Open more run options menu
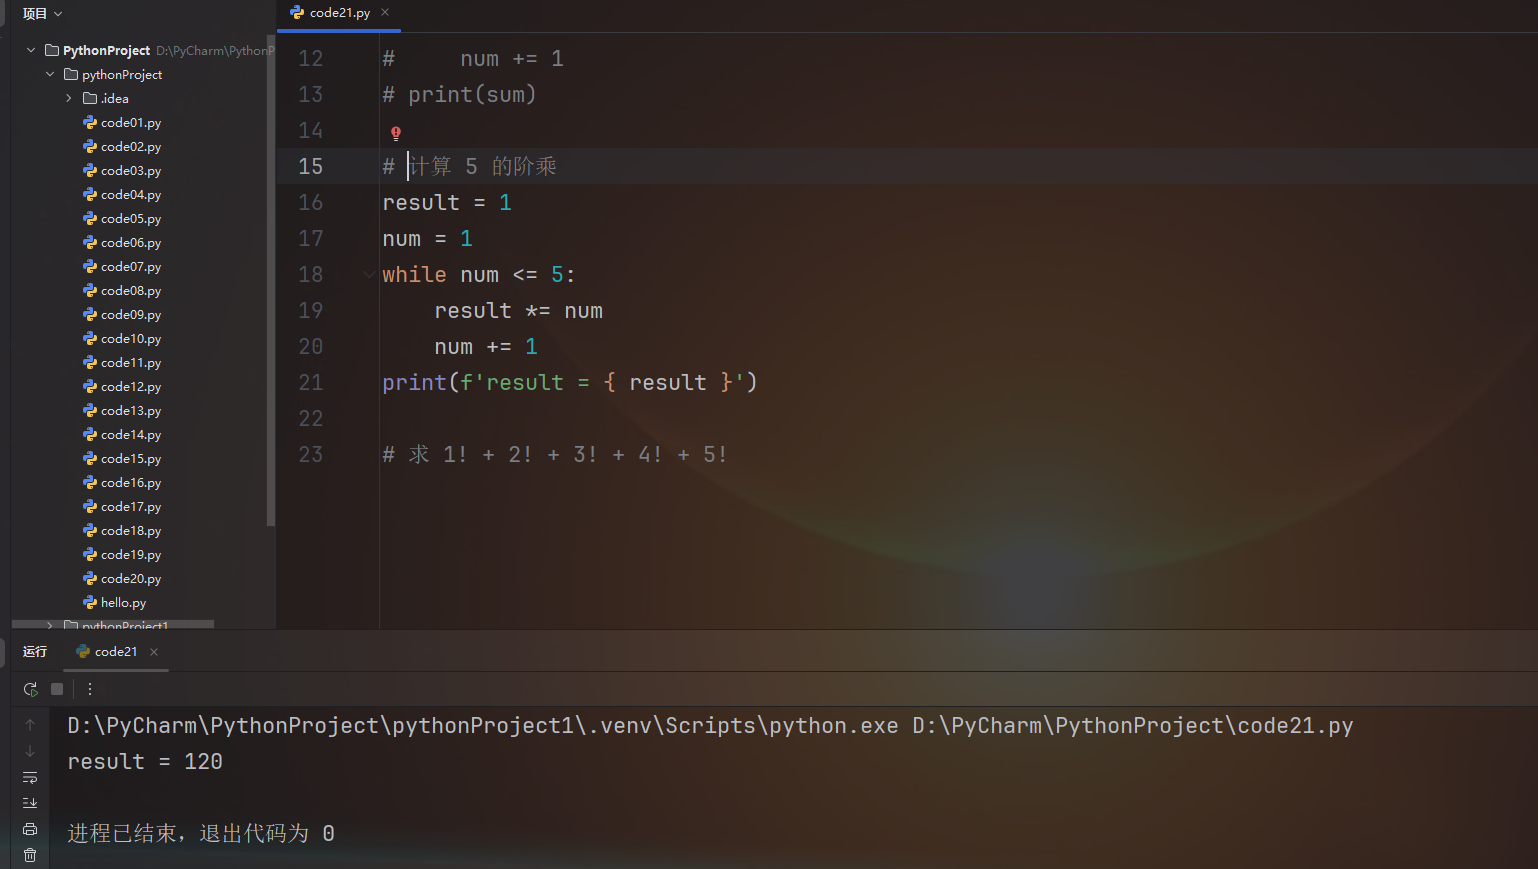The image size is (1538, 869). coord(90,689)
